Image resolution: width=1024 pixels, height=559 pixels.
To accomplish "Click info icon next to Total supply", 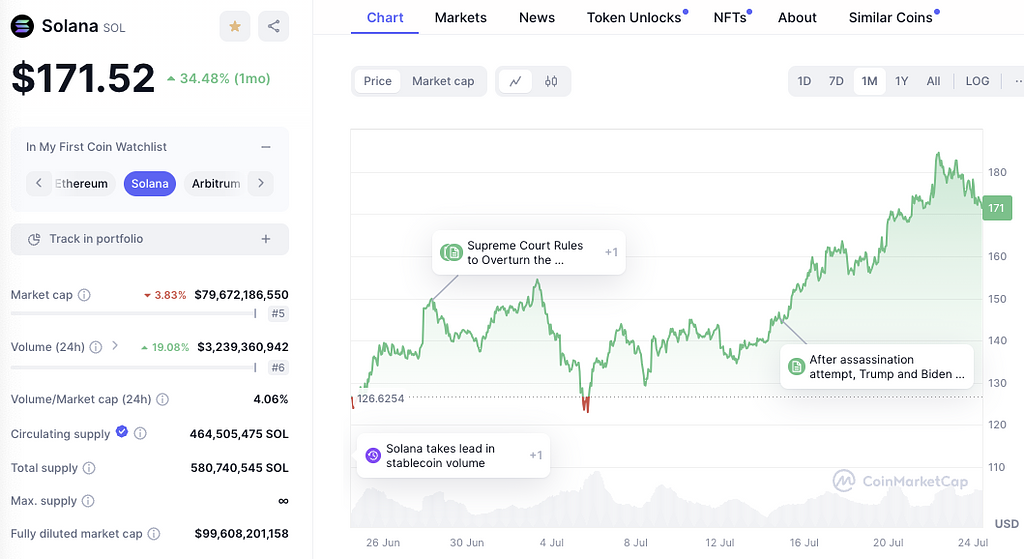I will pyautogui.click(x=89, y=468).
